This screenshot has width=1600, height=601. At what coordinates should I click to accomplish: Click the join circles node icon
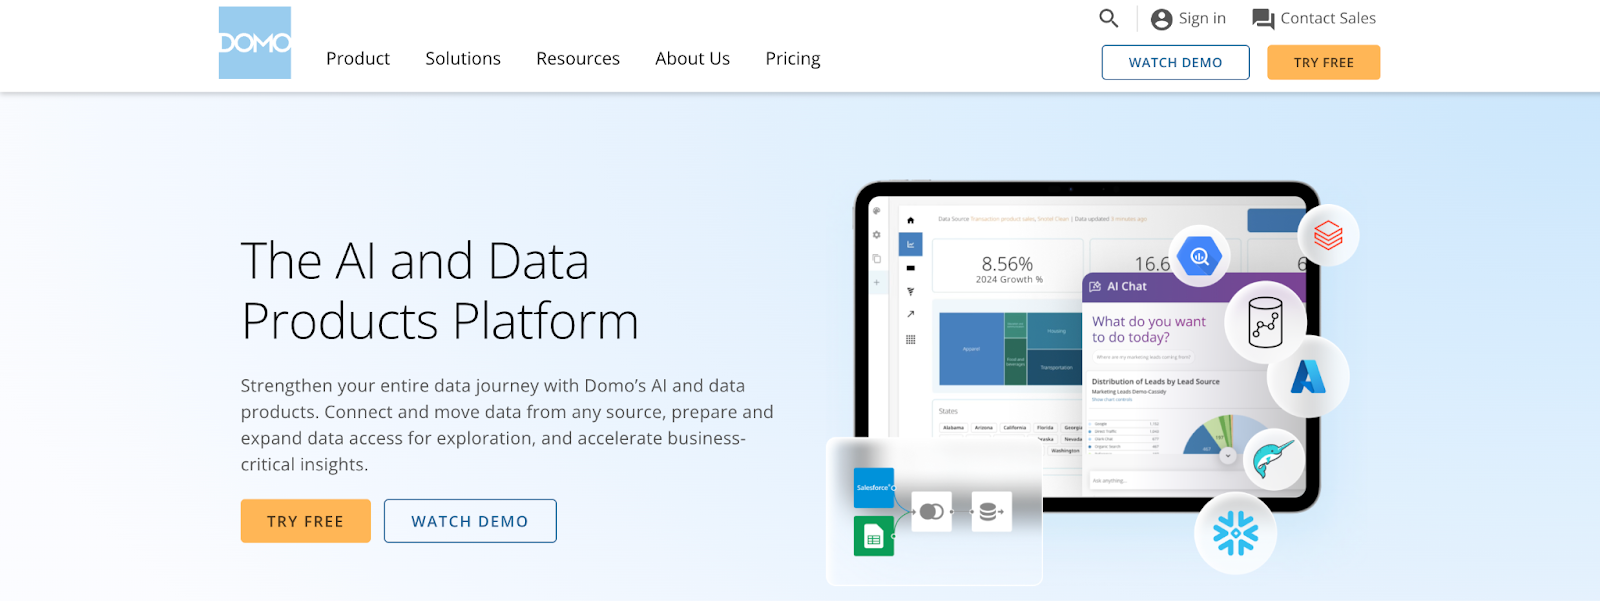click(x=931, y=512)
